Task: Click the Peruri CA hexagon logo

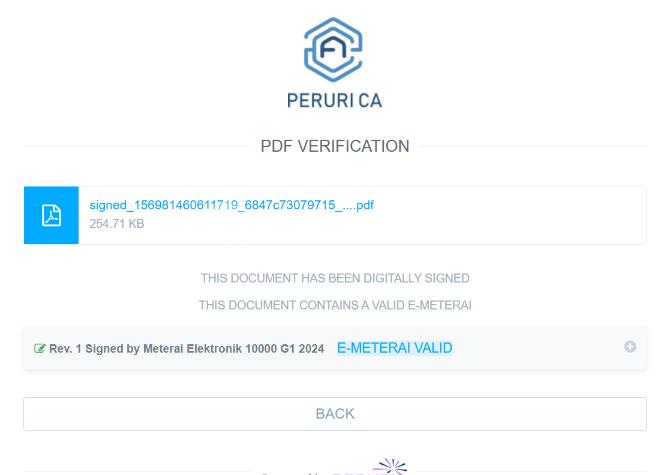Action: pos(333,50)
